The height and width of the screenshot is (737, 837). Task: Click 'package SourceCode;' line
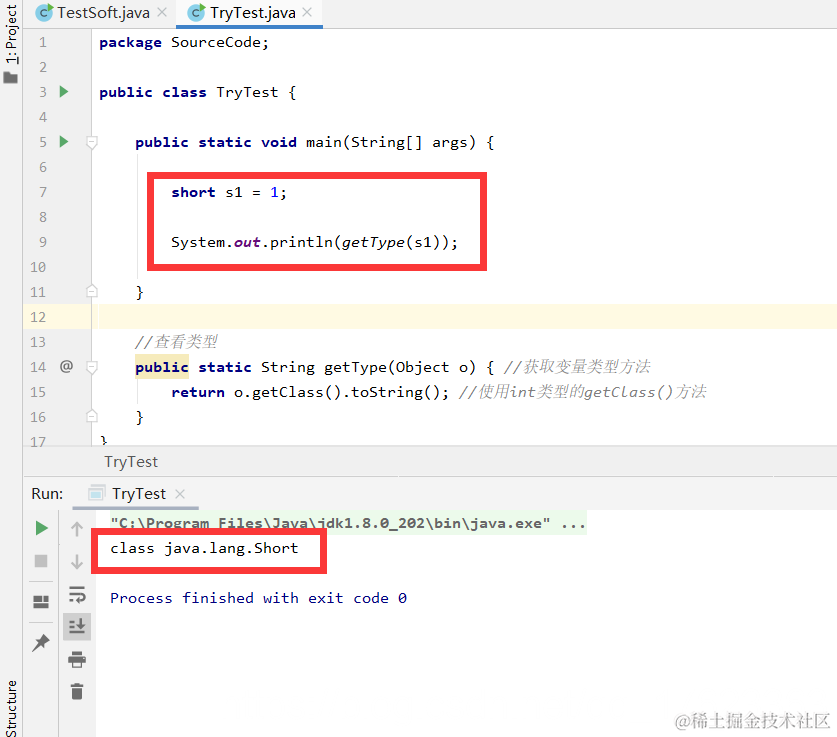point(184,42)
